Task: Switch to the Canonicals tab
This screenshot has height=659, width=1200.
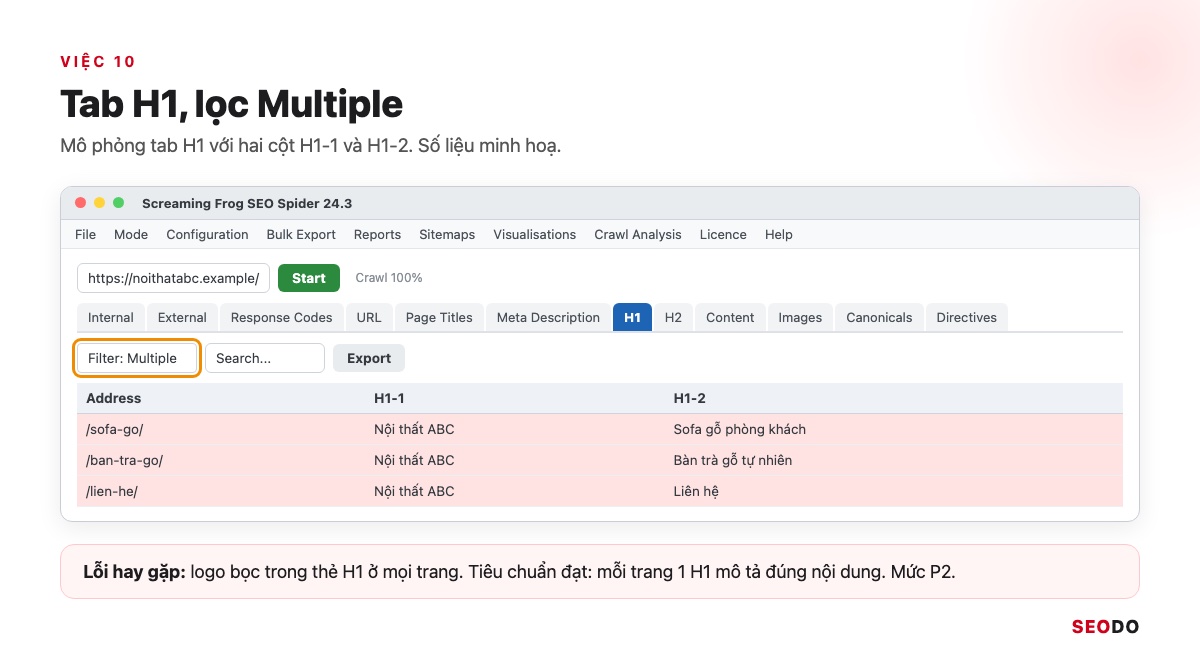Action: [879, 317]
